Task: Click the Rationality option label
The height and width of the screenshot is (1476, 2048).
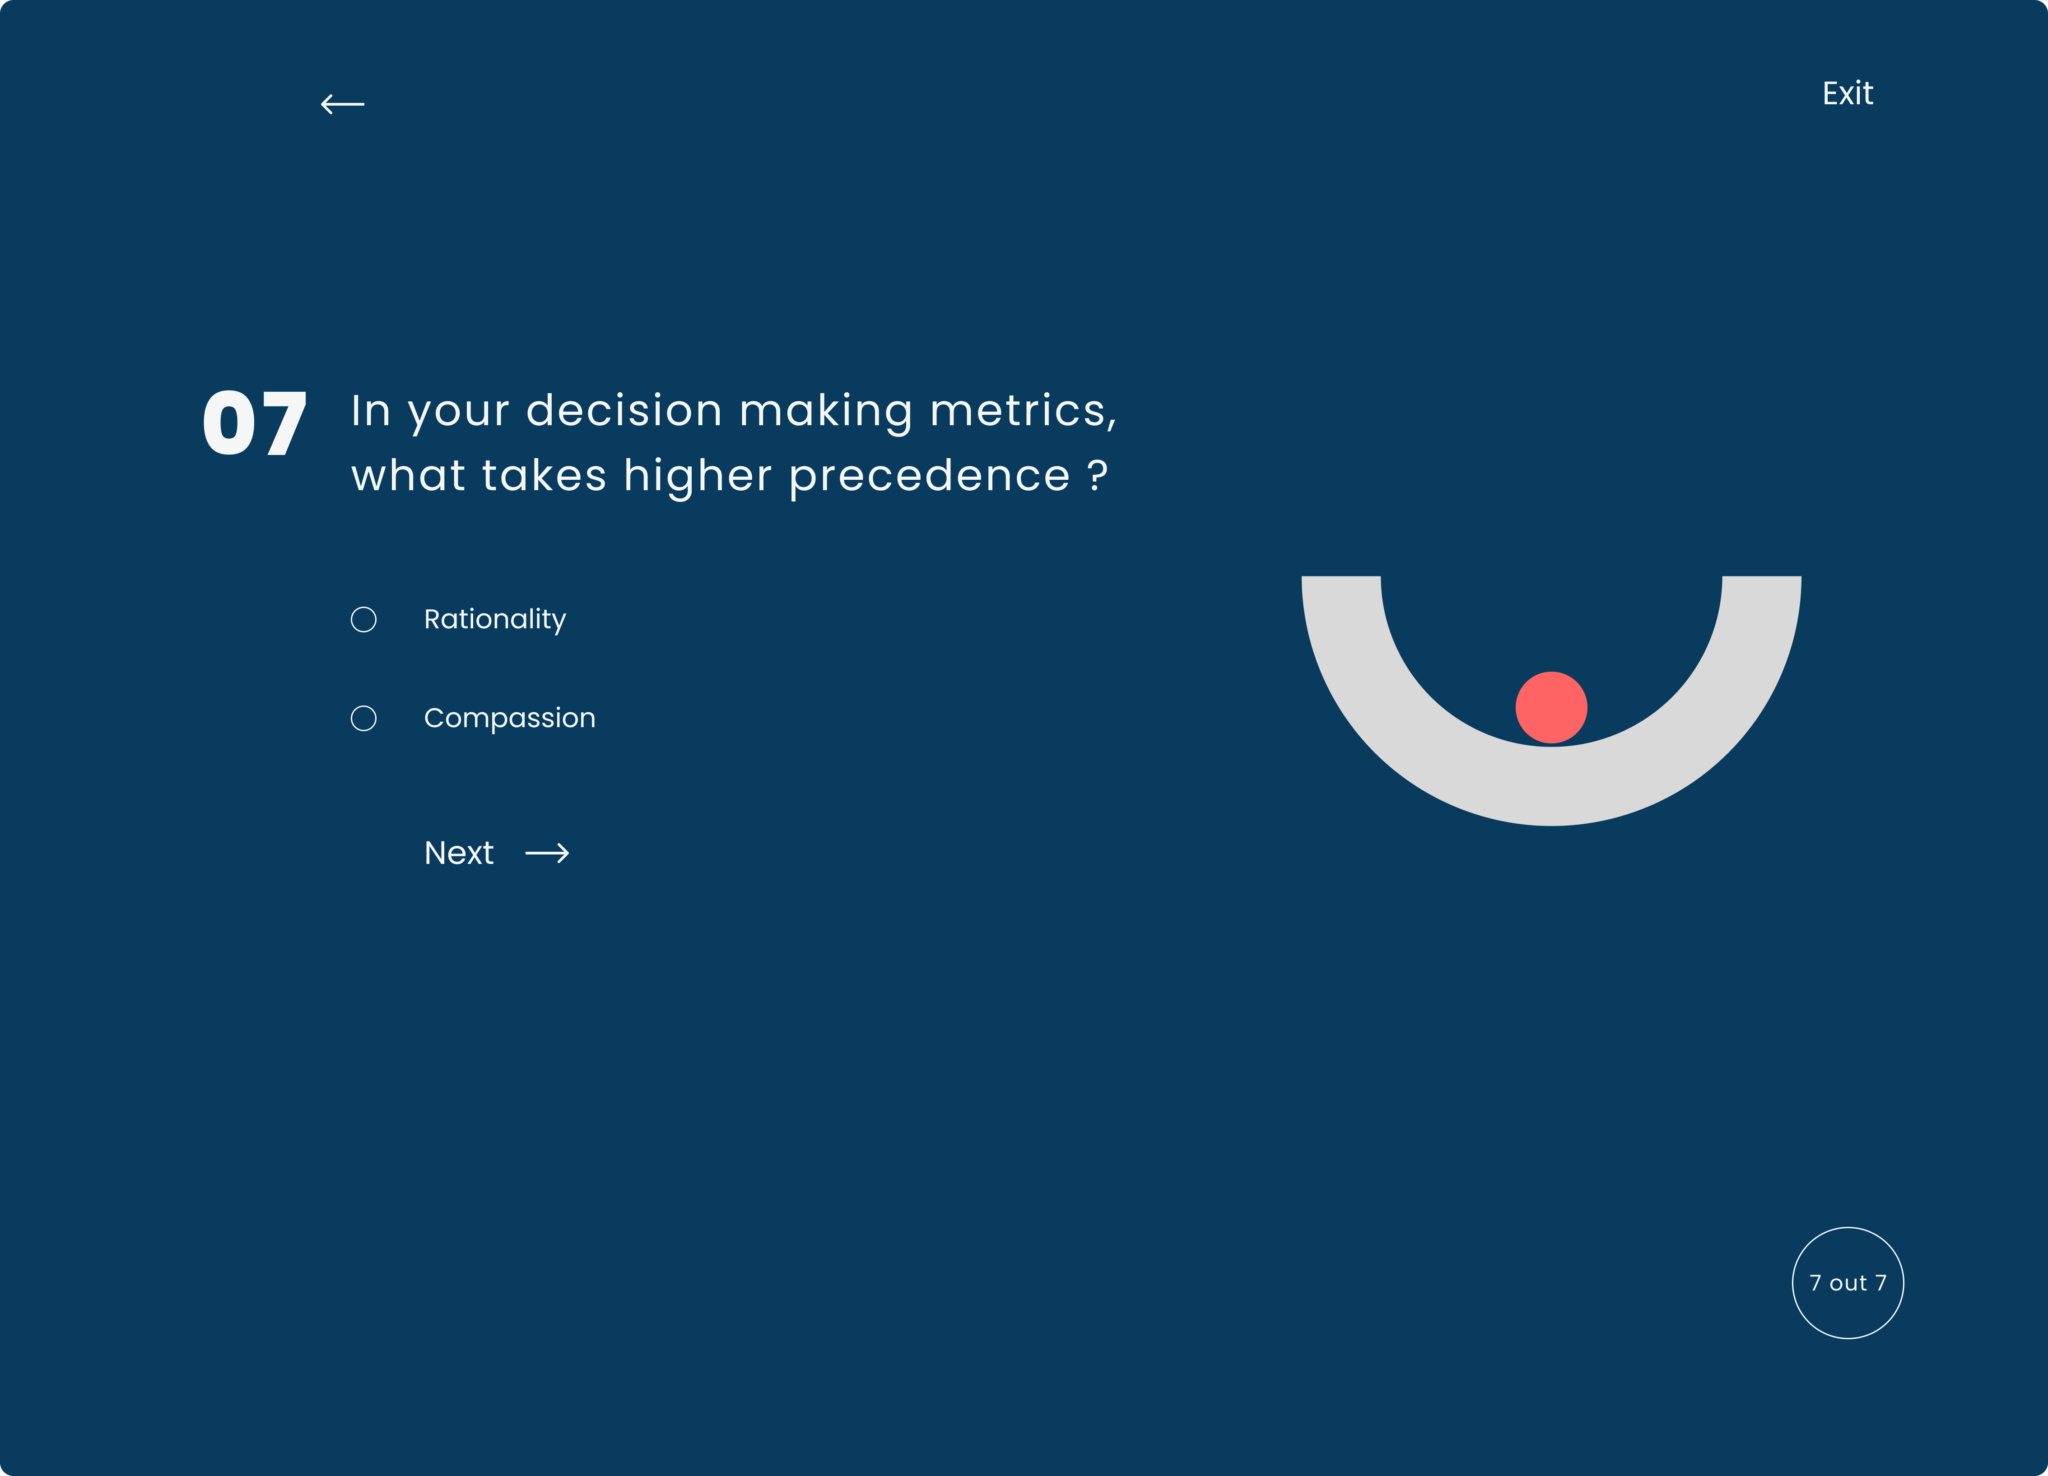Action: [x=494, y=620]
